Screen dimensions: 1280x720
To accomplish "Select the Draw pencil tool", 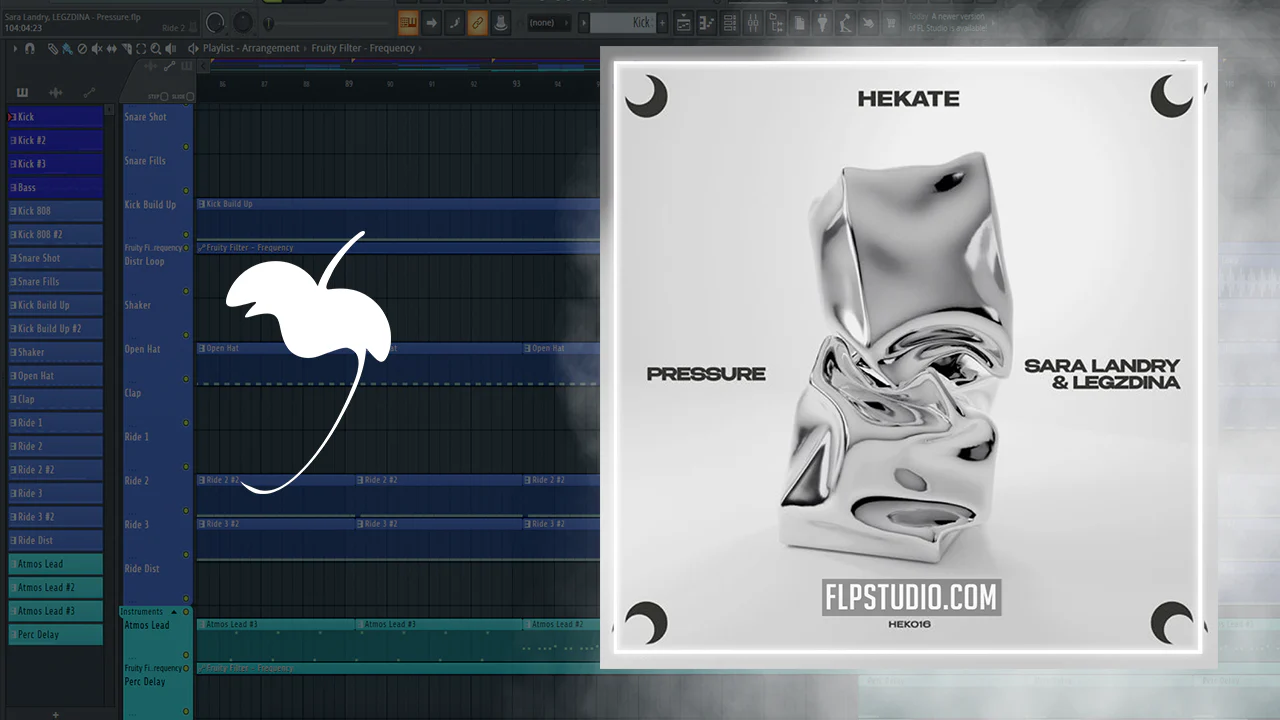I will [x=53, y=48].
